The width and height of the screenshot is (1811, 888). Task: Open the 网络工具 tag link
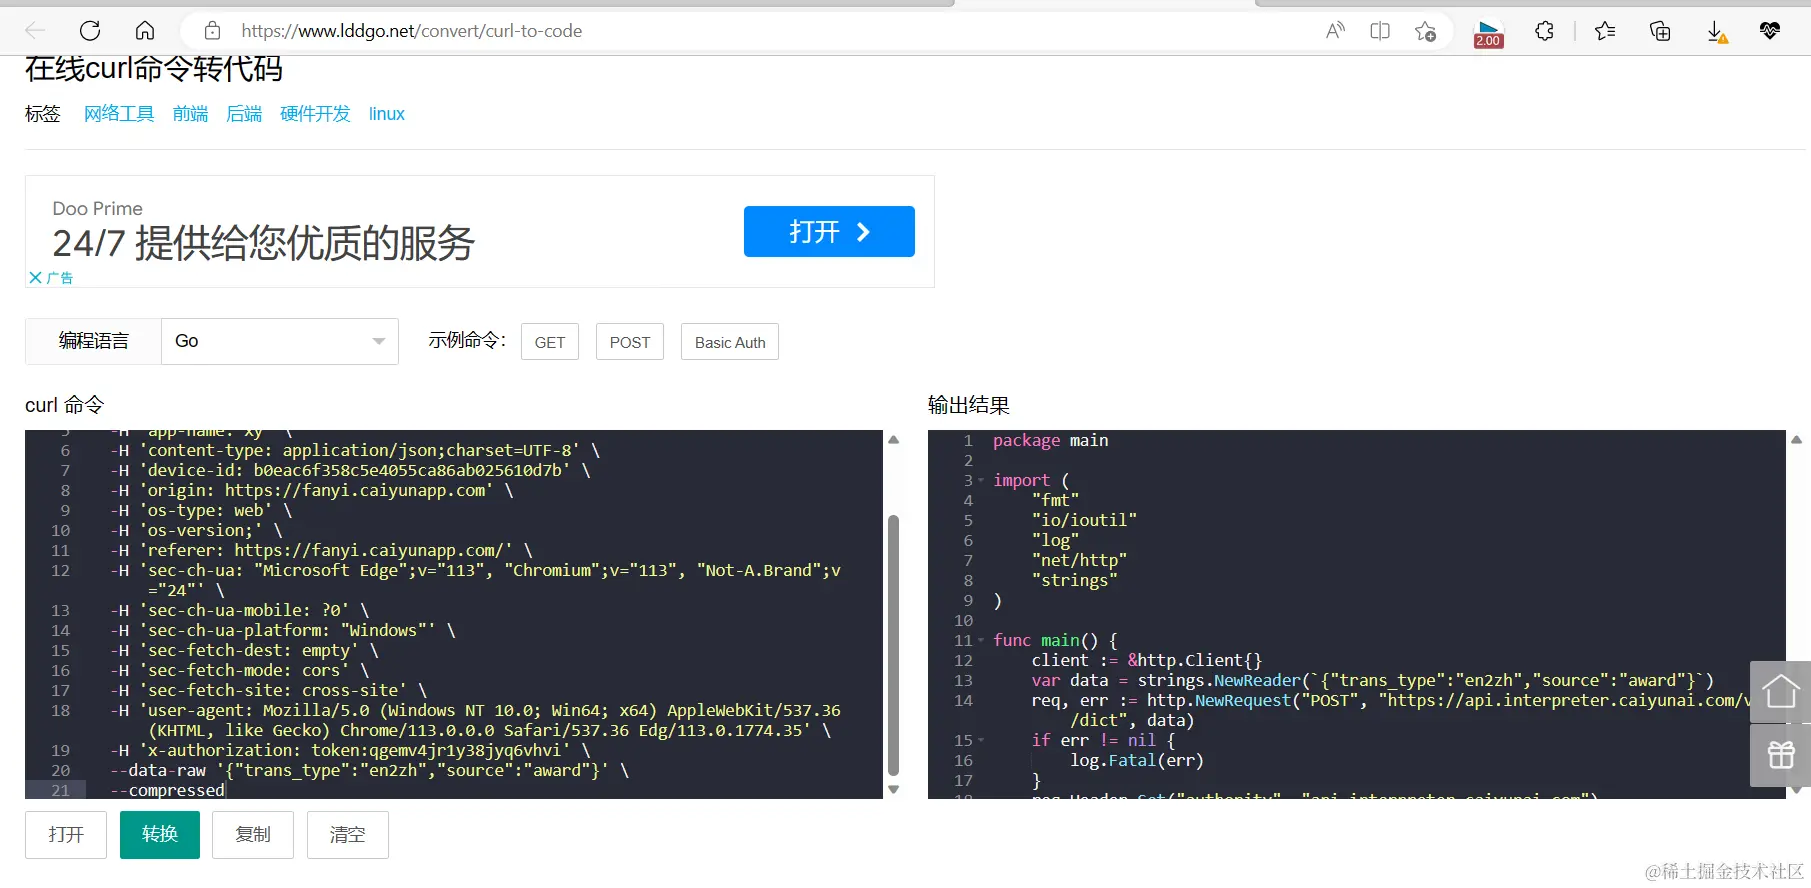click(x=119, y=114)
